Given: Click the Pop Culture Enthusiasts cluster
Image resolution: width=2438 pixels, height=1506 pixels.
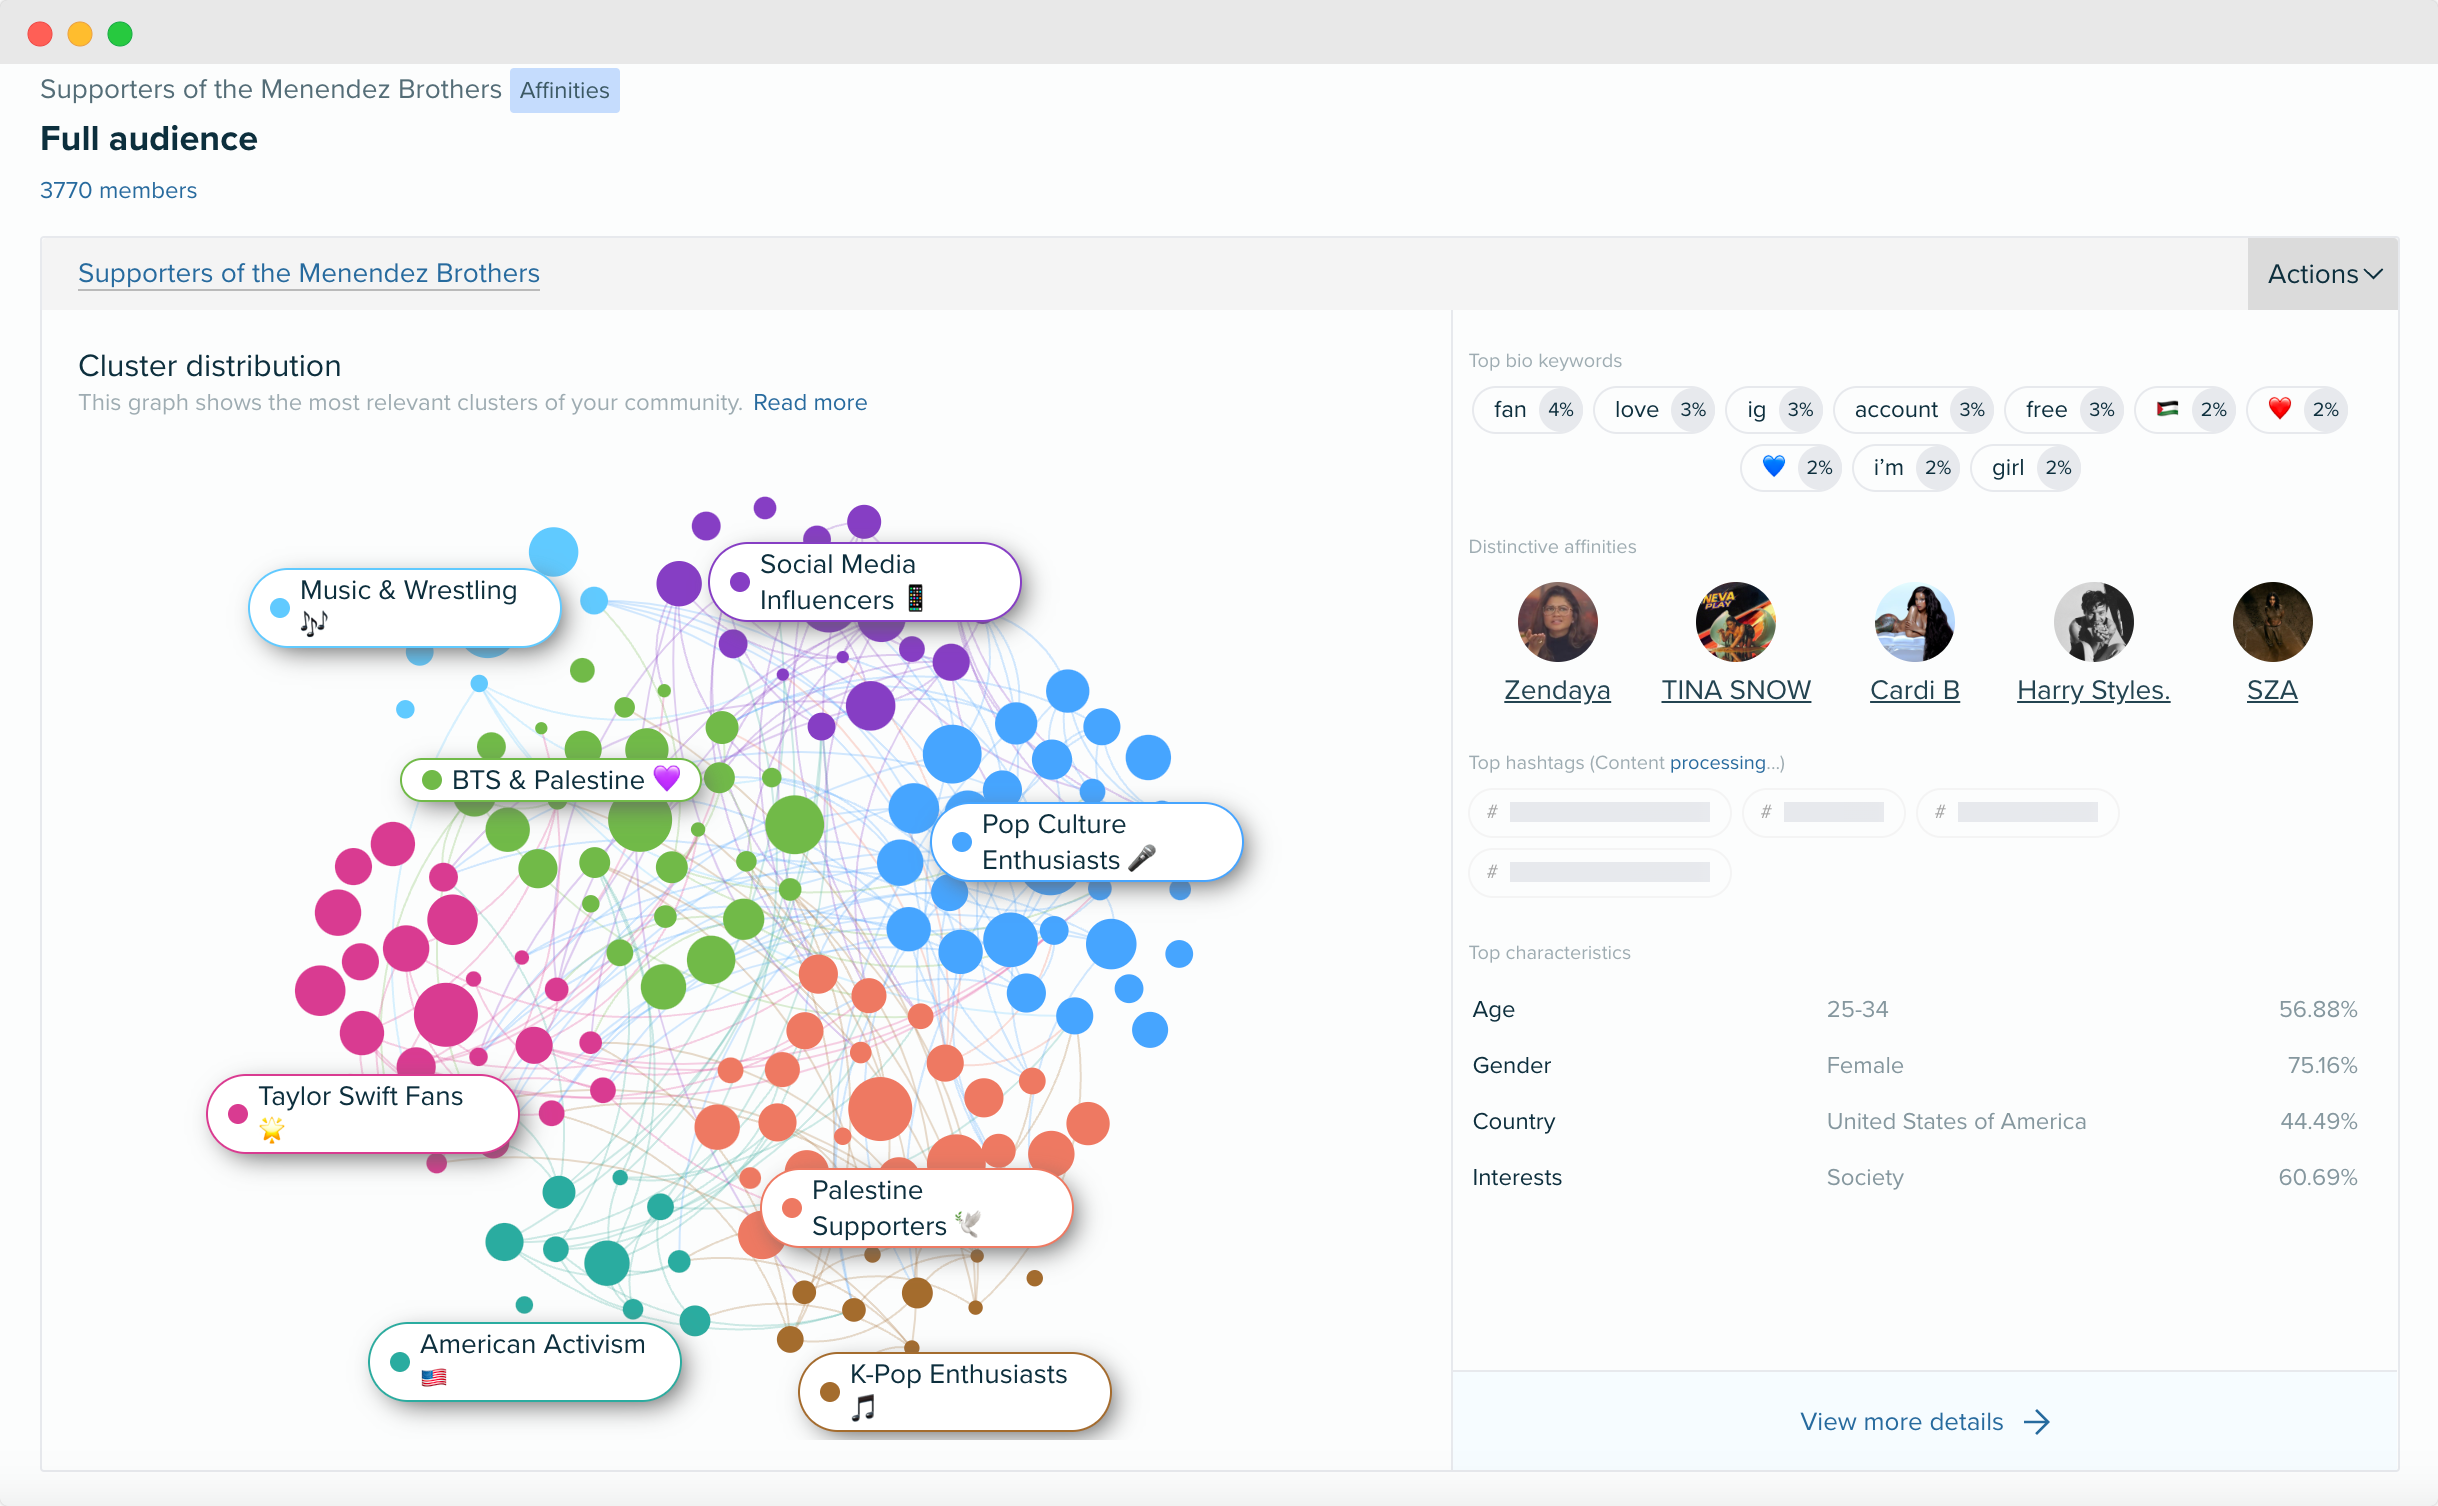Looking at the screenshot, I should [1071, 841].
